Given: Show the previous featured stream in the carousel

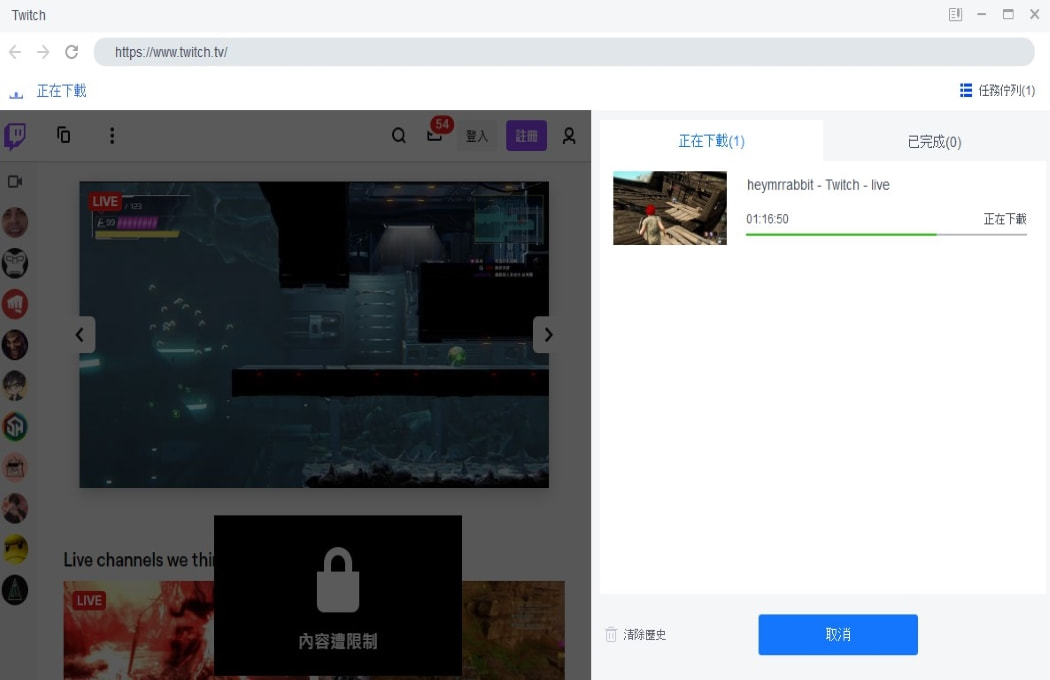Looking at the screenshot, I should click(81, 334).
